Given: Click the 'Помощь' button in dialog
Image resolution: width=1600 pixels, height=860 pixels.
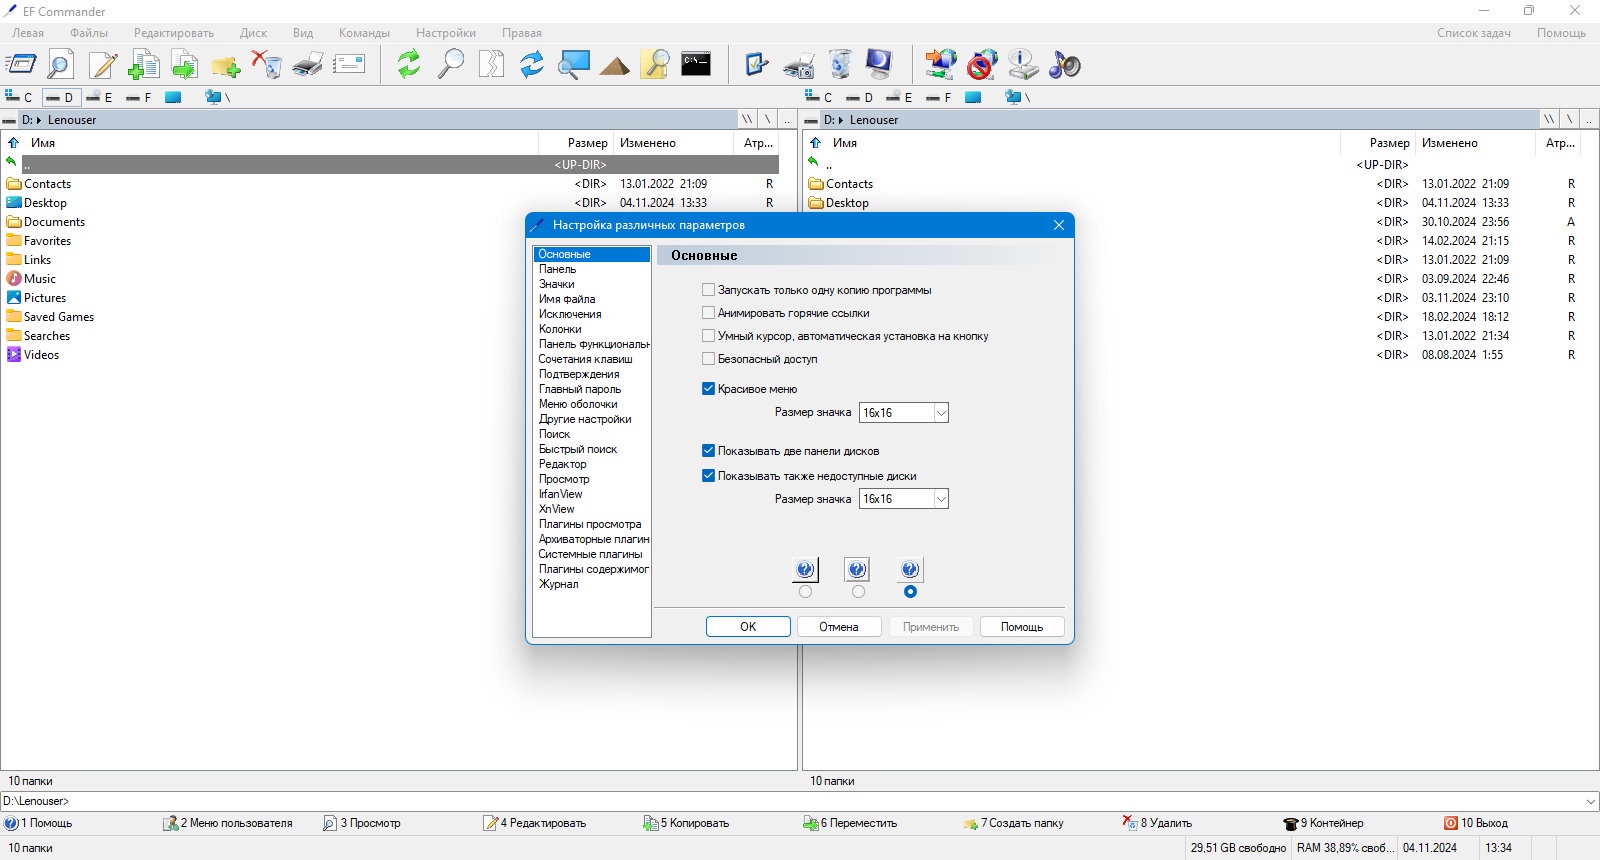Looking at the screenshot, I should (1022, 627).
